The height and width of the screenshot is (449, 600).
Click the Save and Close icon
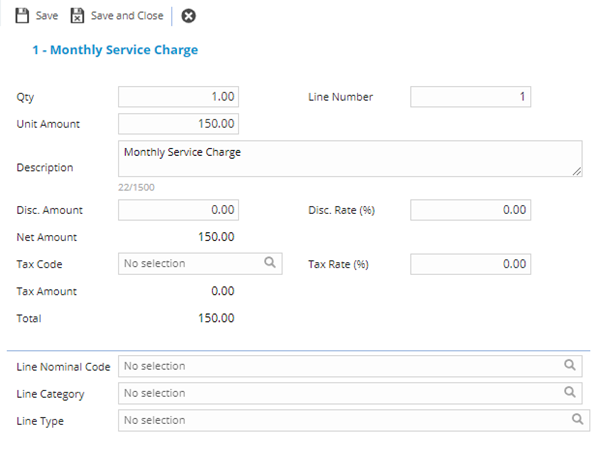point(77,16)
